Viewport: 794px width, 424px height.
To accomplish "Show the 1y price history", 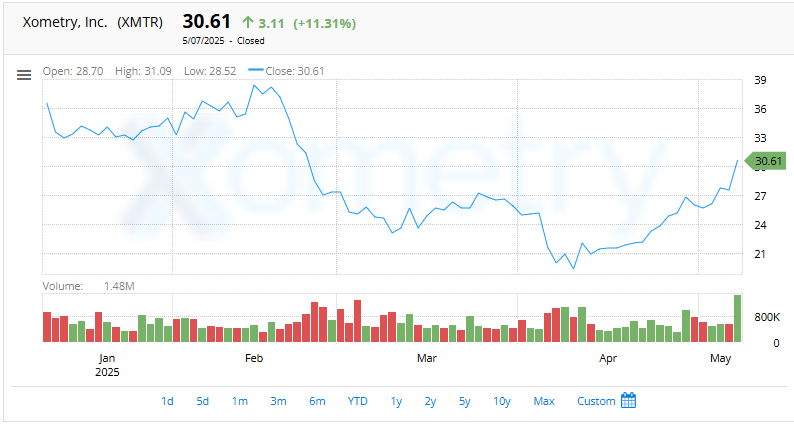I will [396, 401].
